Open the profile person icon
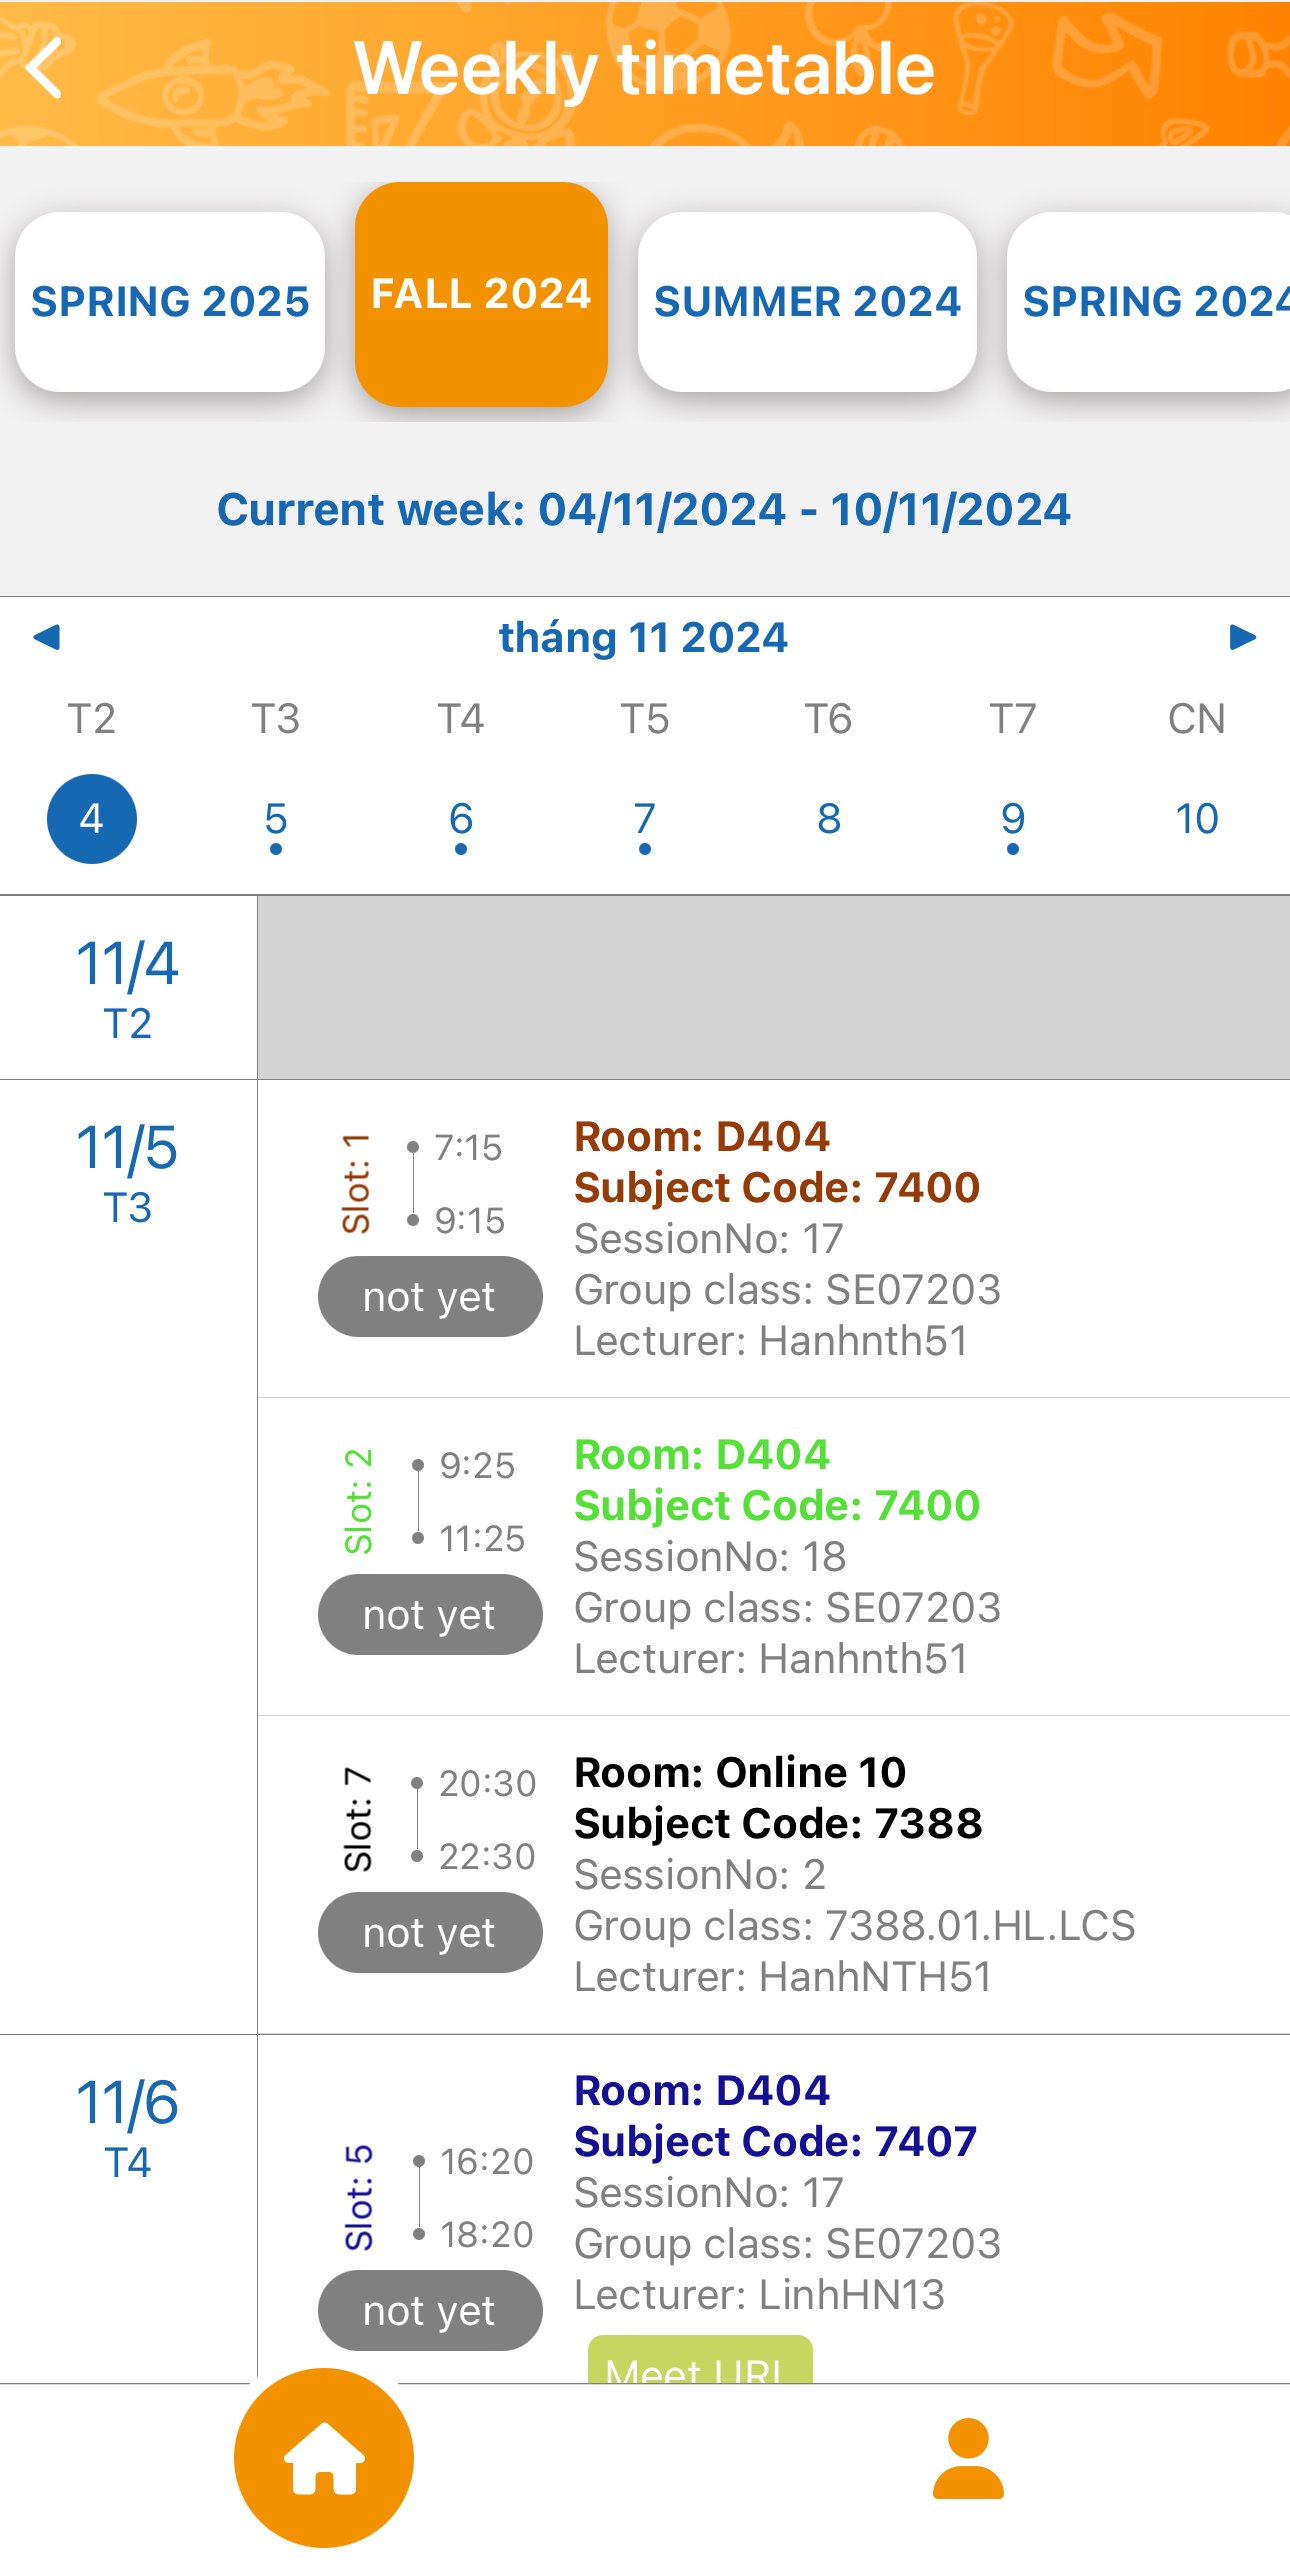This screenshot has width=1290, height=2573. [x=967, y=2458]
